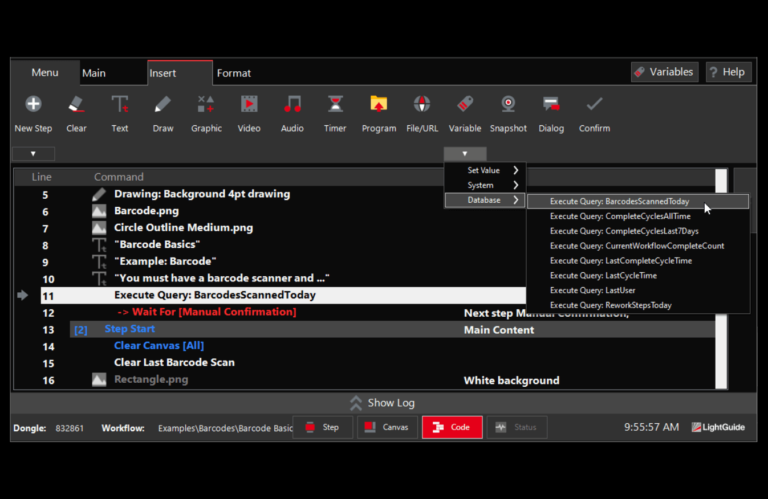The height and width of the screenshot is (499, 768).
Task: Insert a File/URL command
Action: (x=422, y=104)
